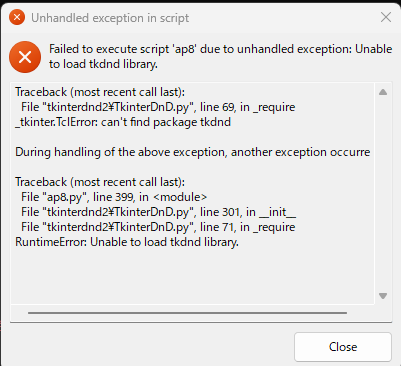Screen dimensions: 401x366
Task: Place cursor on first 'Traceback (most recent call last)' line
Action: 100,92
